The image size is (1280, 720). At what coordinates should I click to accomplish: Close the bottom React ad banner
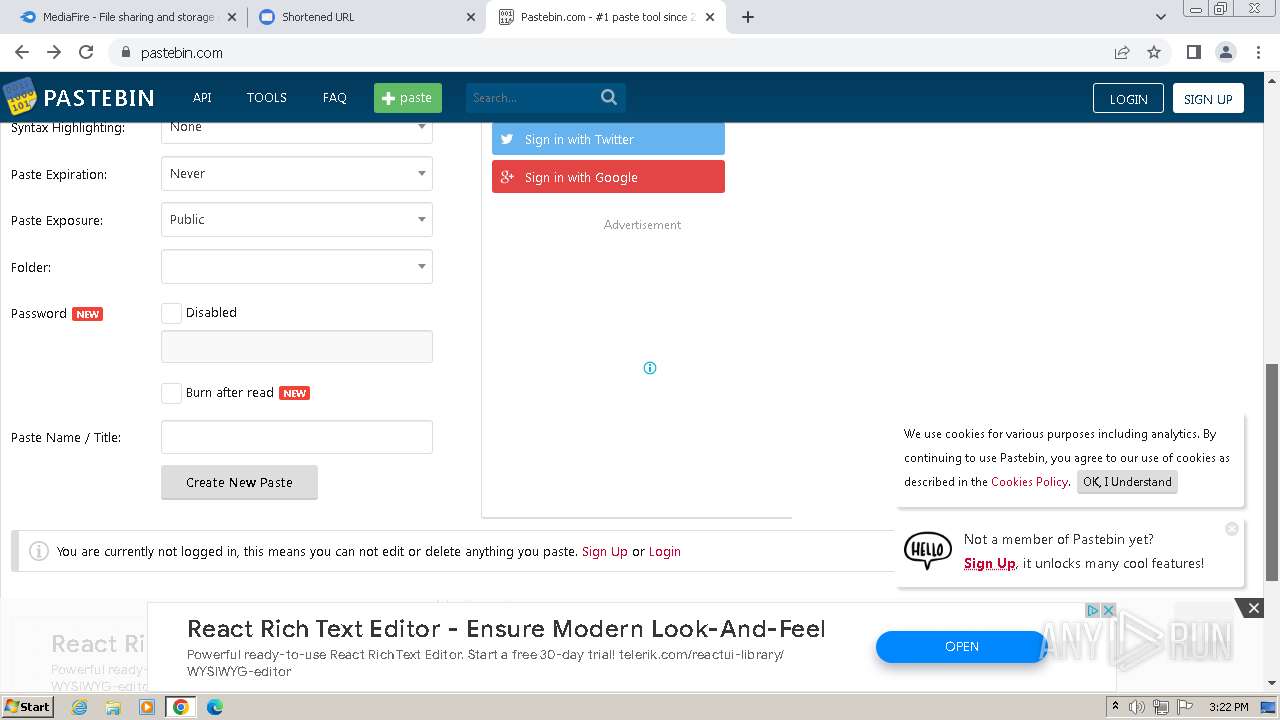(1253, 608)
